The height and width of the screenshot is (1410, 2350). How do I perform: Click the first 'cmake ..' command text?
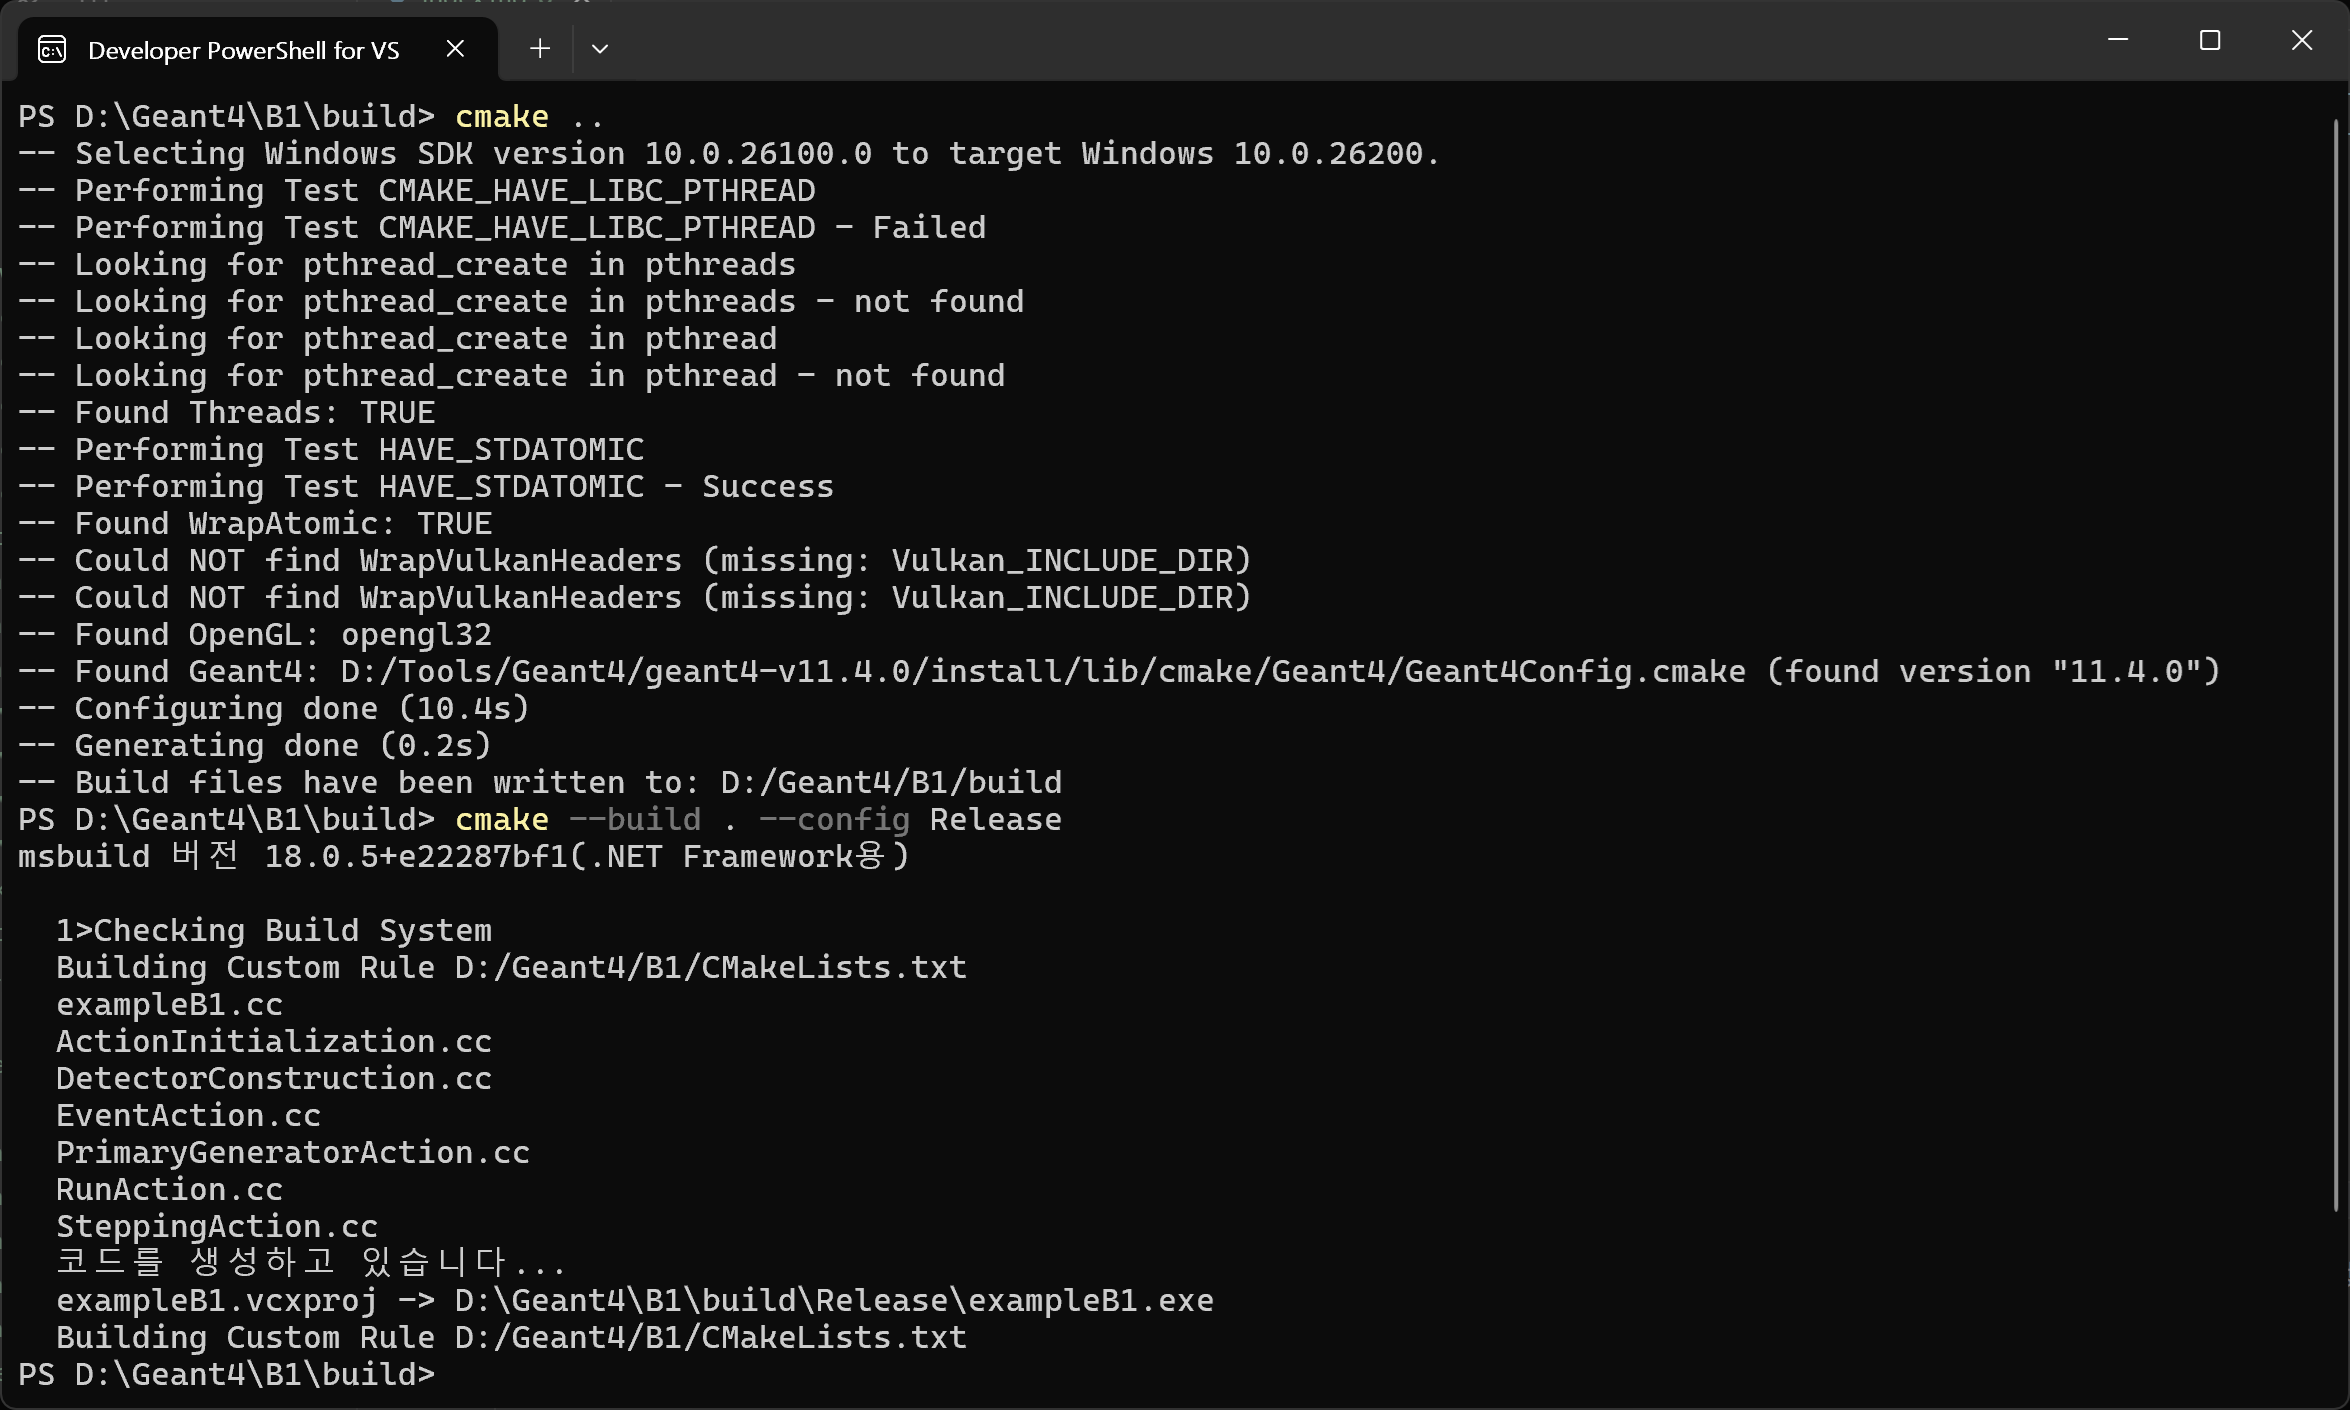tap(528, 117)
